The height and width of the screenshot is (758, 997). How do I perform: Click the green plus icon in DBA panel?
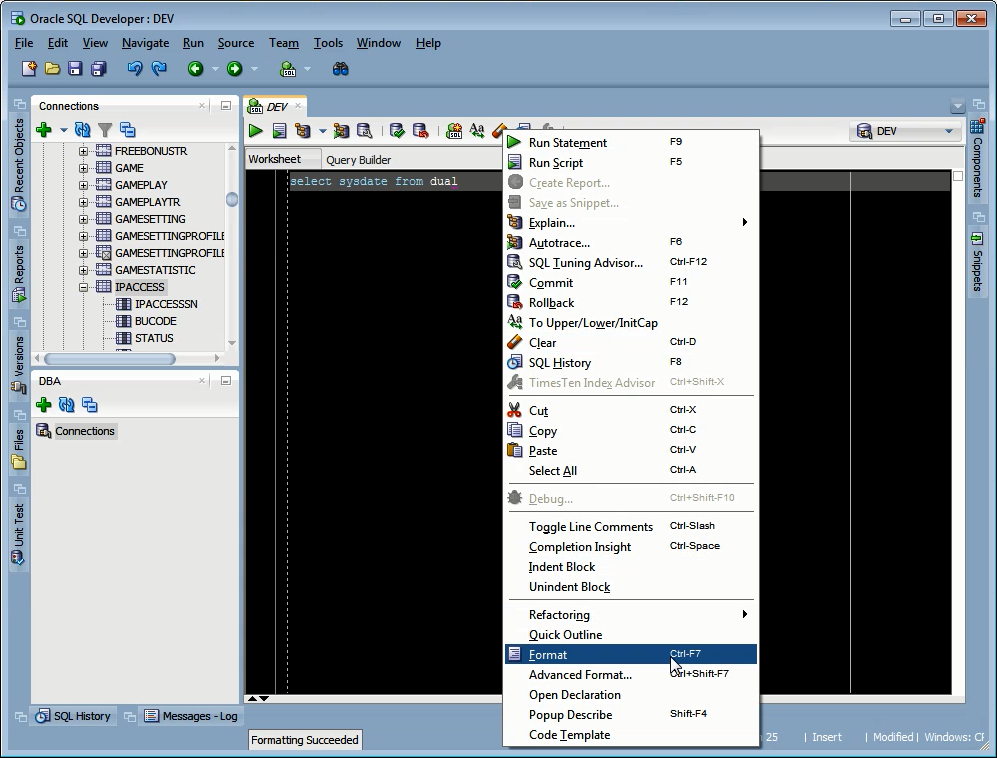coord(44,405)
